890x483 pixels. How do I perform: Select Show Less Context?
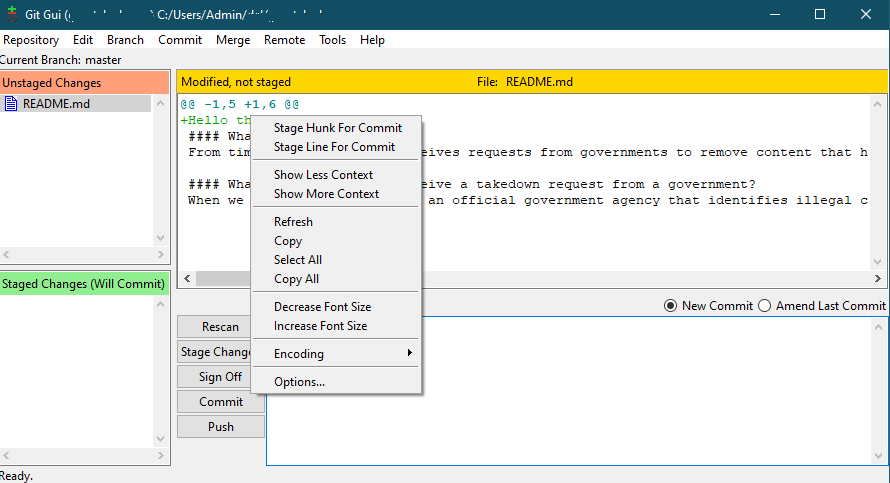pos(336,175)
